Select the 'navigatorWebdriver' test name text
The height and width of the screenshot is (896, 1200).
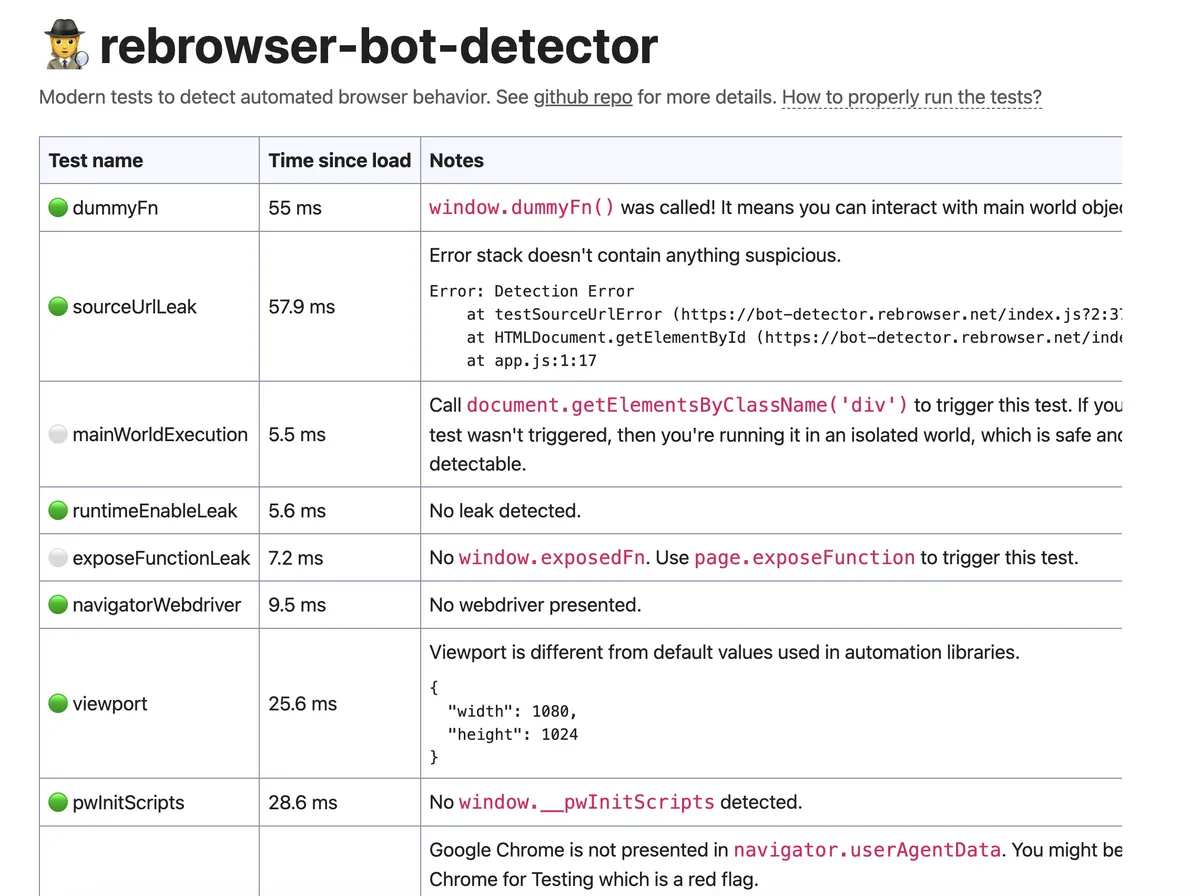[157, 605]
